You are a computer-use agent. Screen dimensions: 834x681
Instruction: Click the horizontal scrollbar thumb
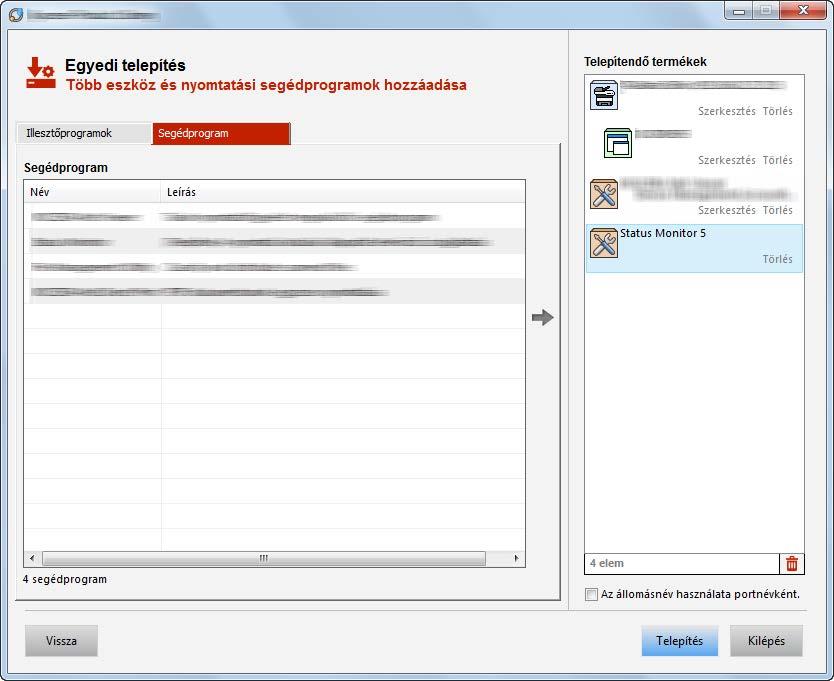(x=264, y=558)
